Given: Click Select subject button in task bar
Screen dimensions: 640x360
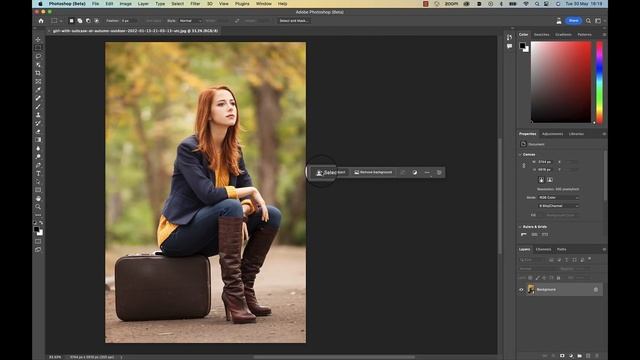Looking at the screenshot, I should point(331,173).
